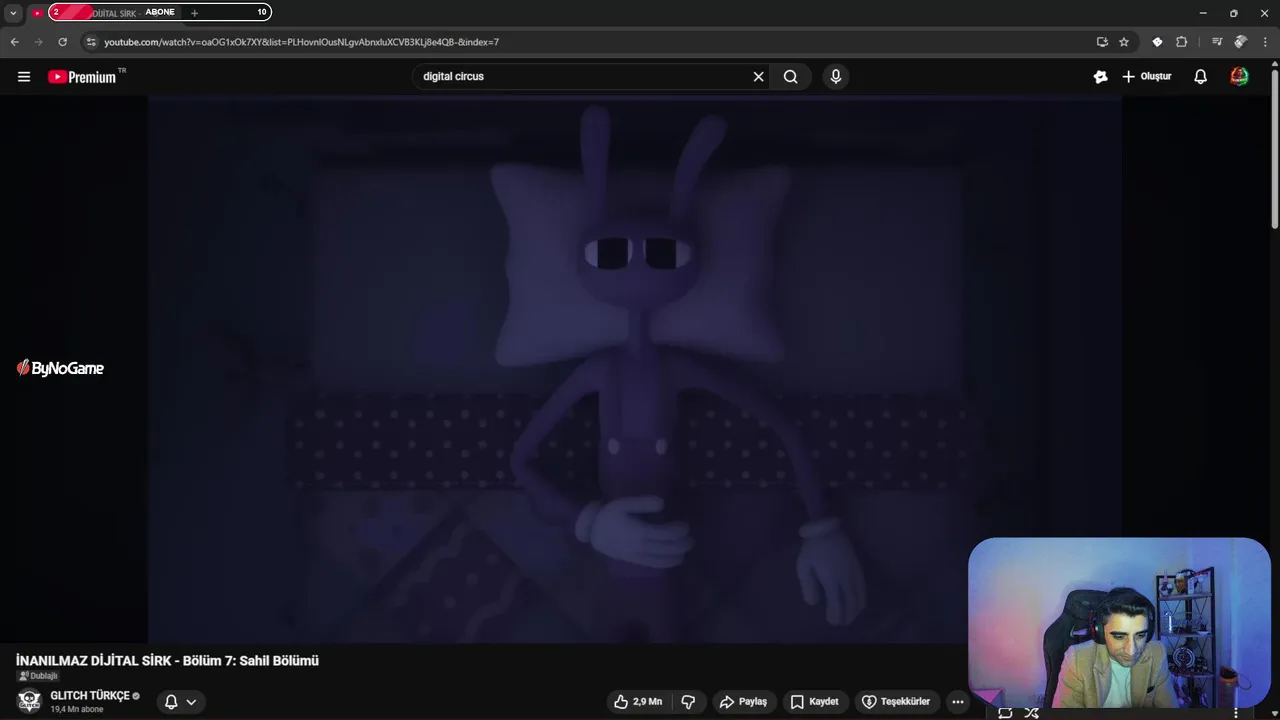The image size is (1280, 720).
Task: Open the GLITCH TÜRKÇE channel name link
Action: (x=90, y=696)
